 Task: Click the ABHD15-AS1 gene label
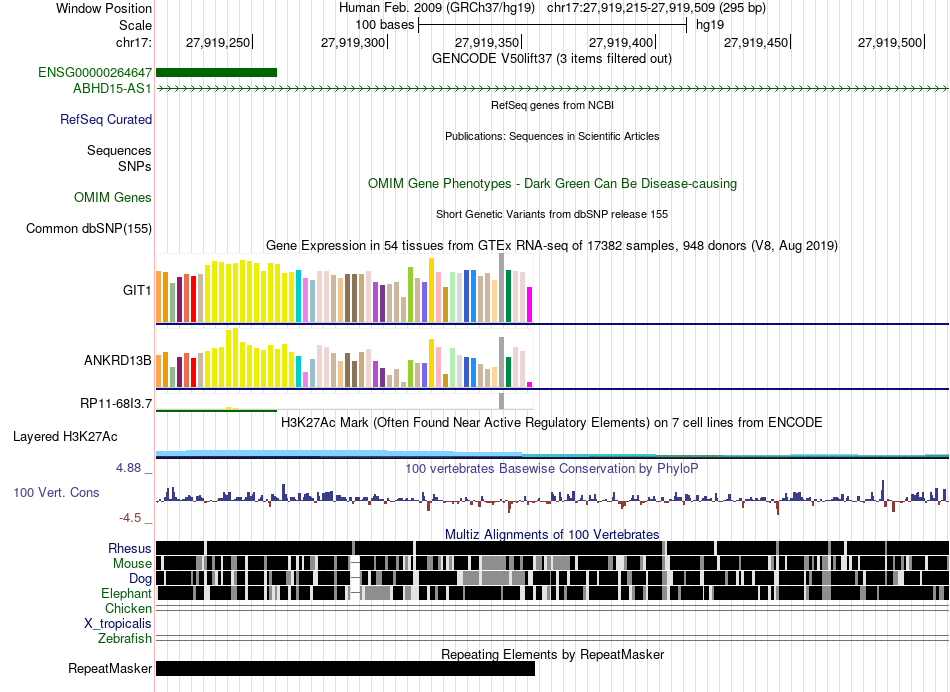(x=112, y=88)
